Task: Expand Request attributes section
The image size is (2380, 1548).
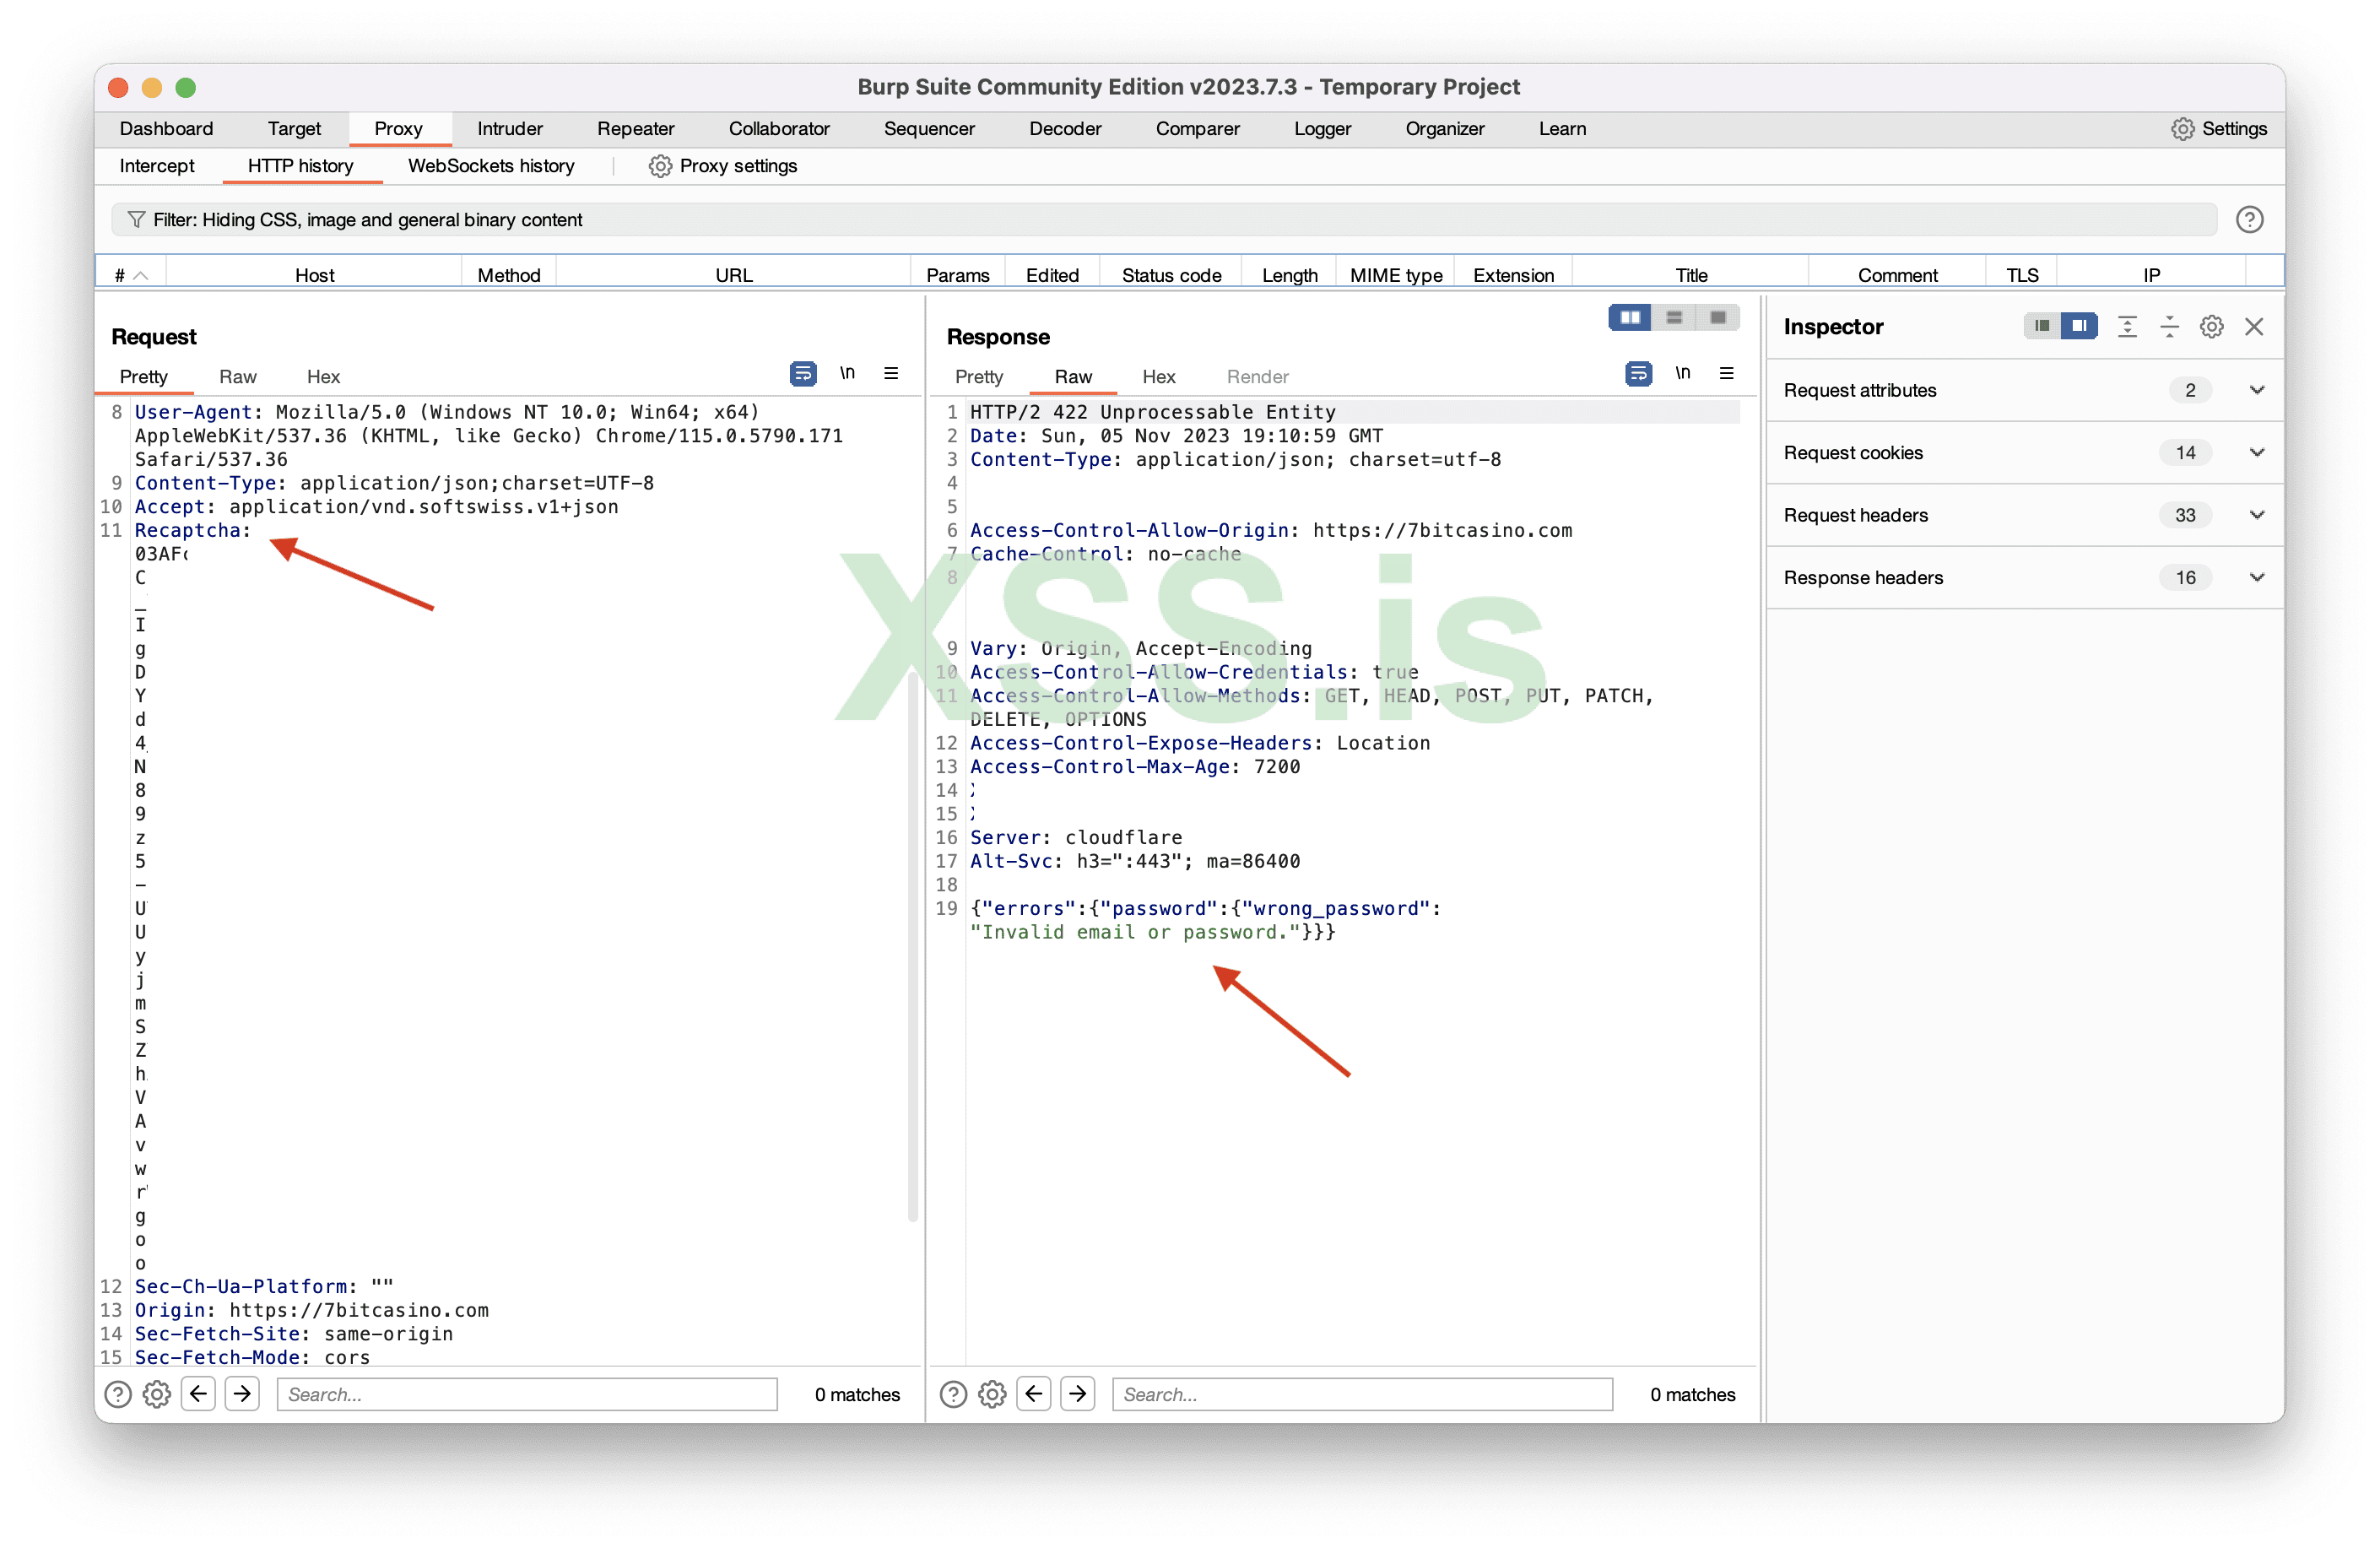Action: point(2257,390)
